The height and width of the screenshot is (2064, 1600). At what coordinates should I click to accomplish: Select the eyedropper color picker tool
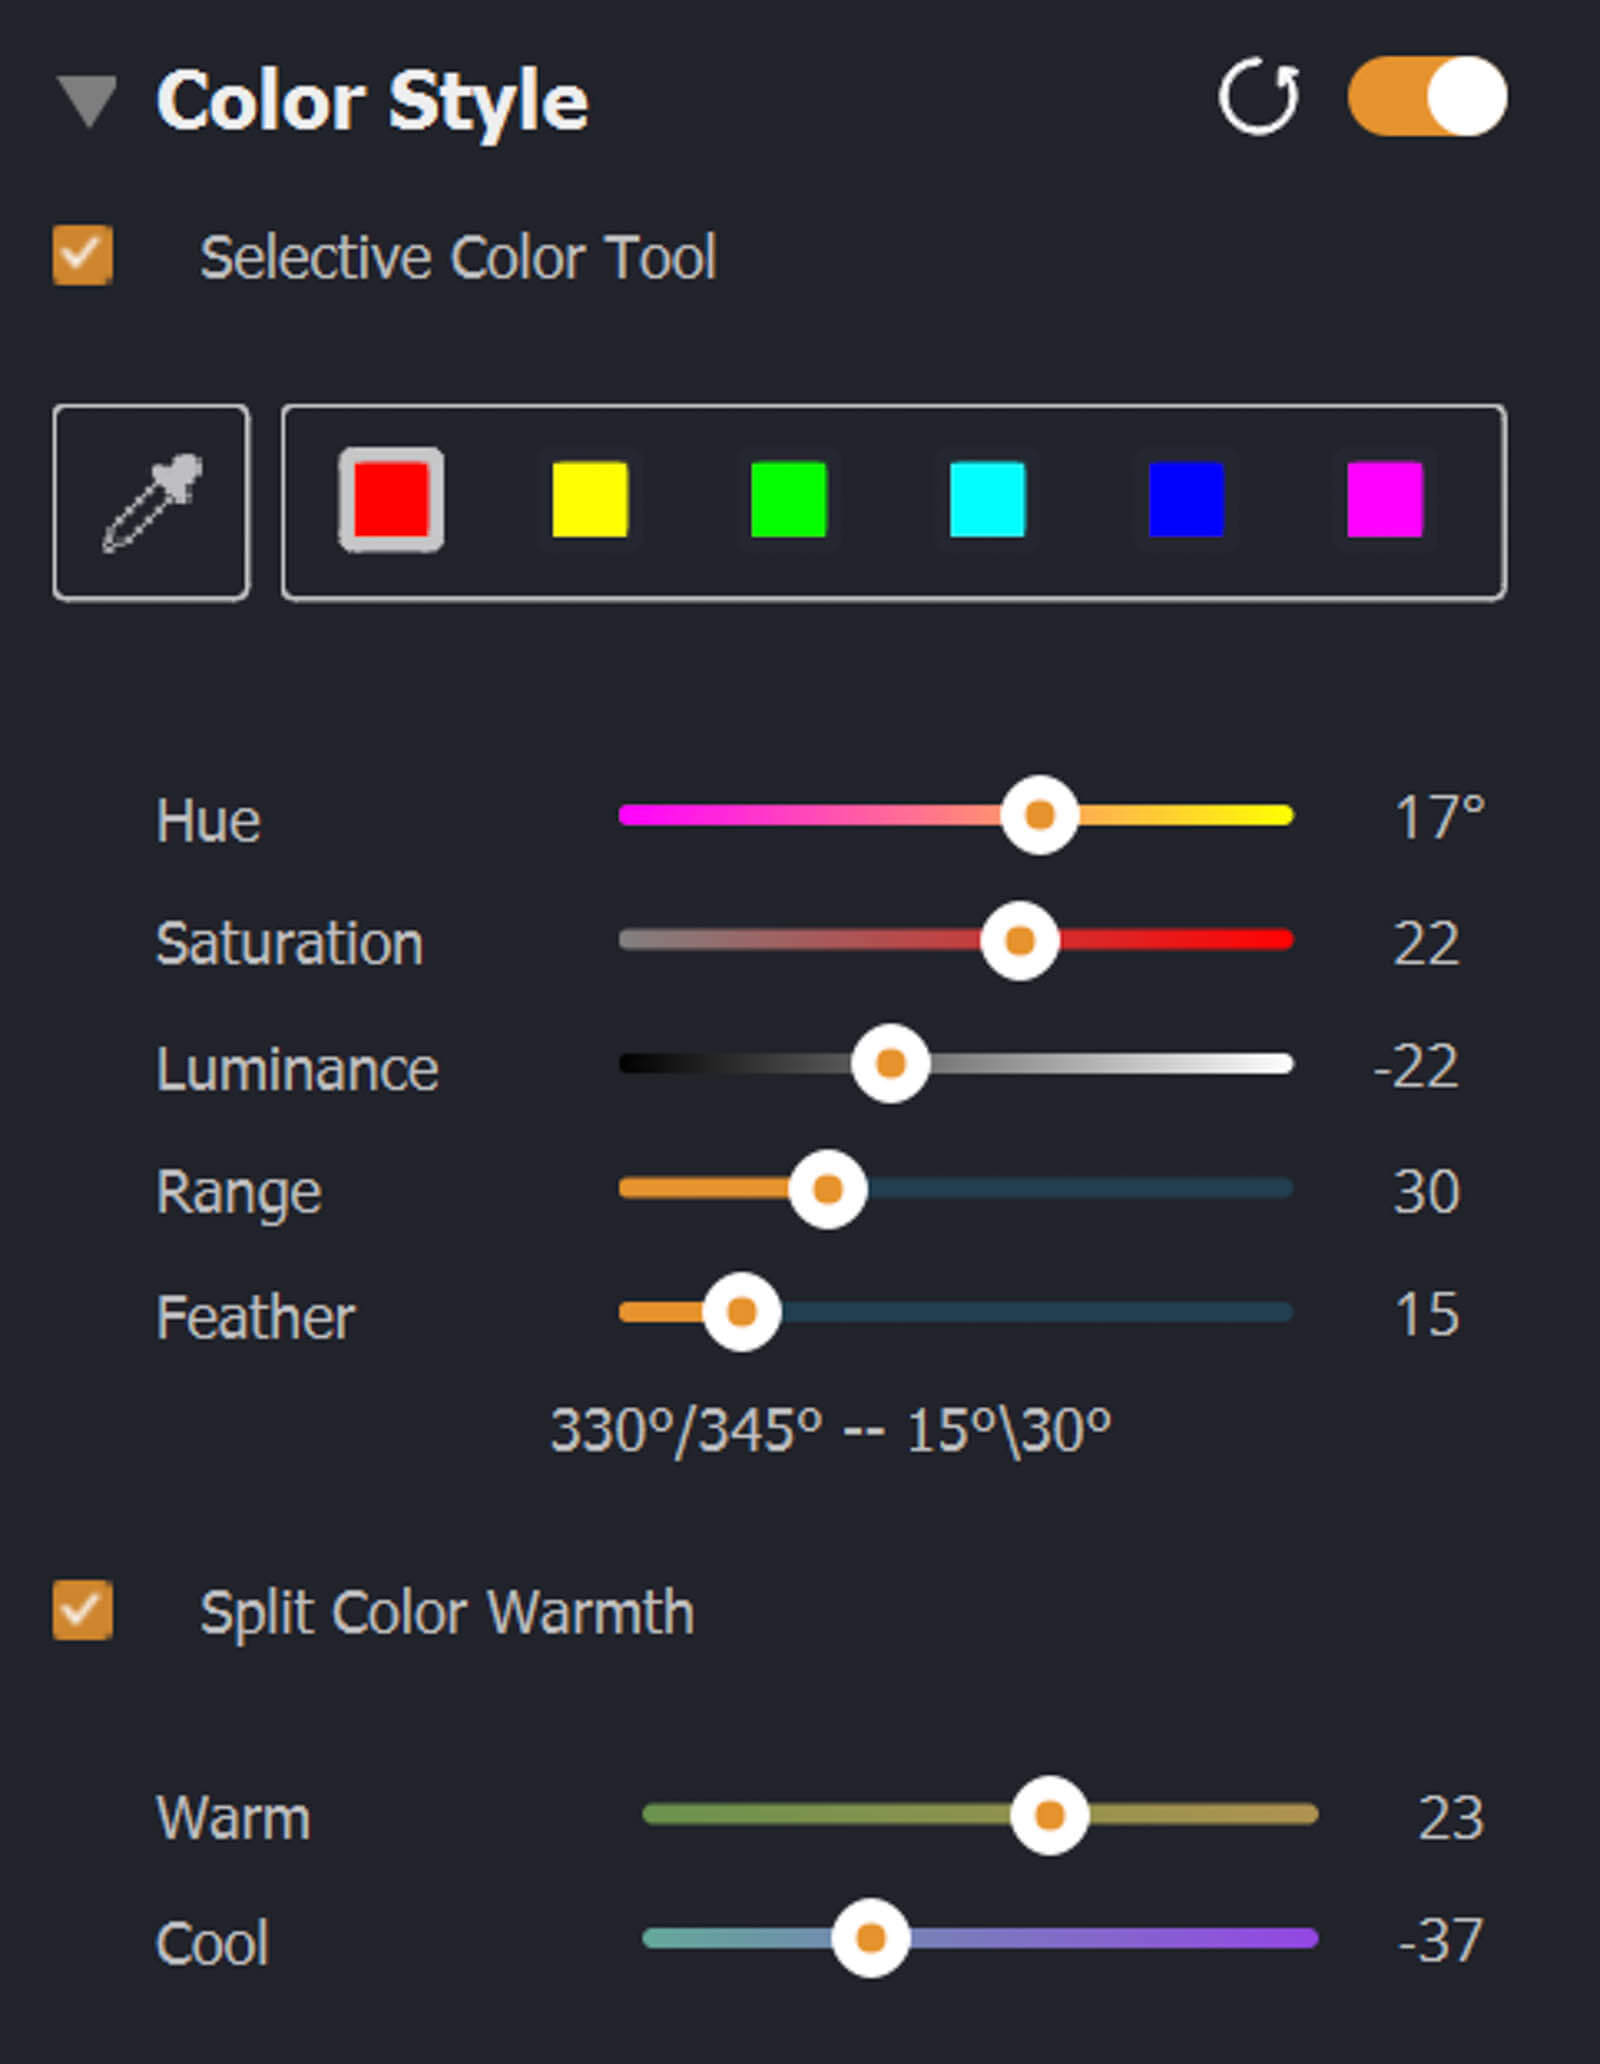point(151,502)
